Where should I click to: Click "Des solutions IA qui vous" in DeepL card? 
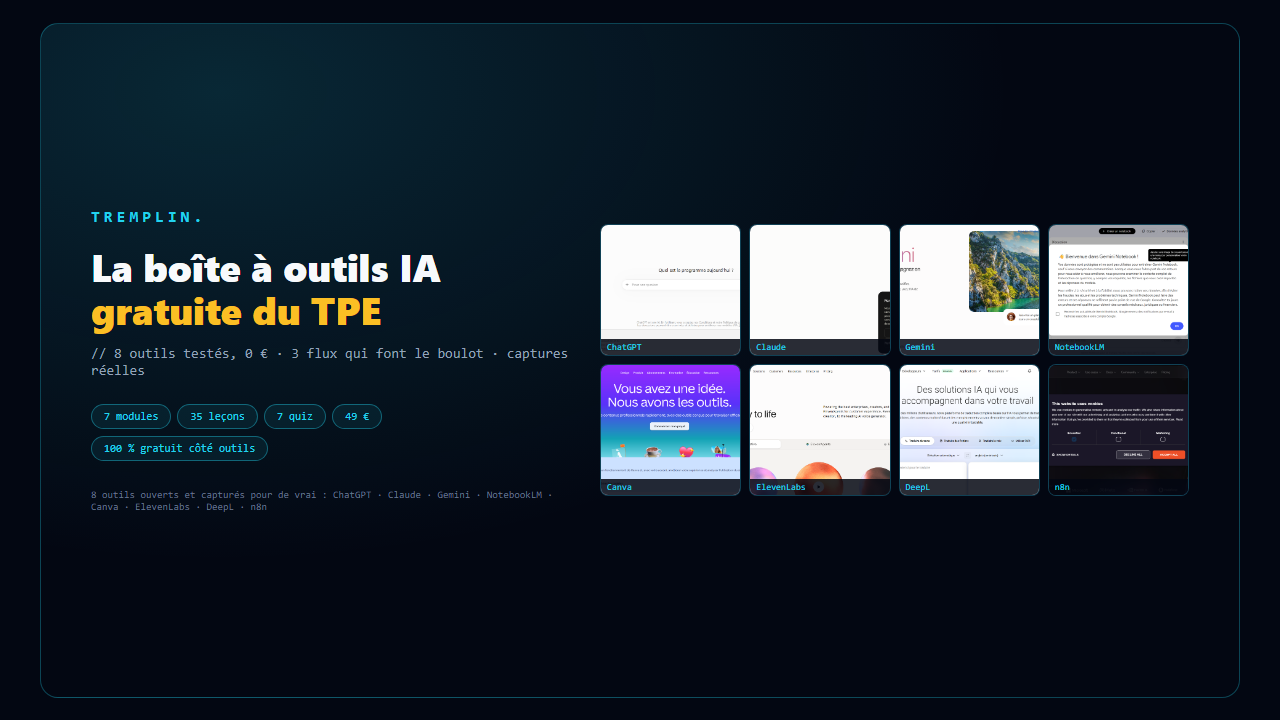(x=969, y=390)
